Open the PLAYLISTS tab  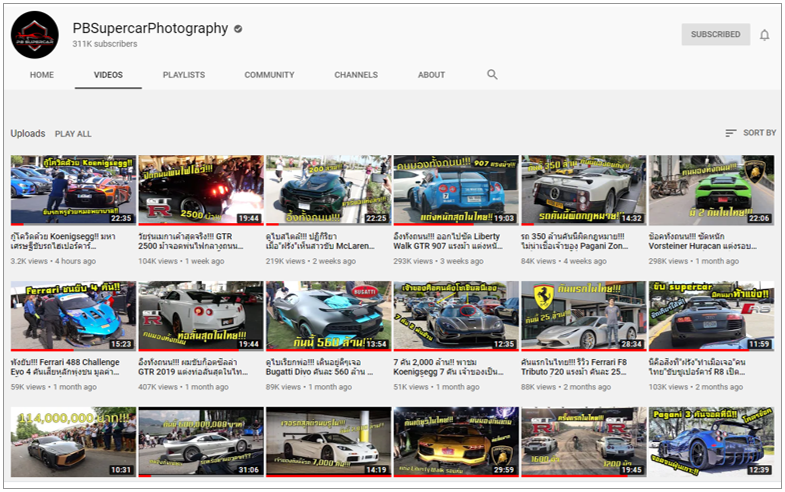click(184, 75)
